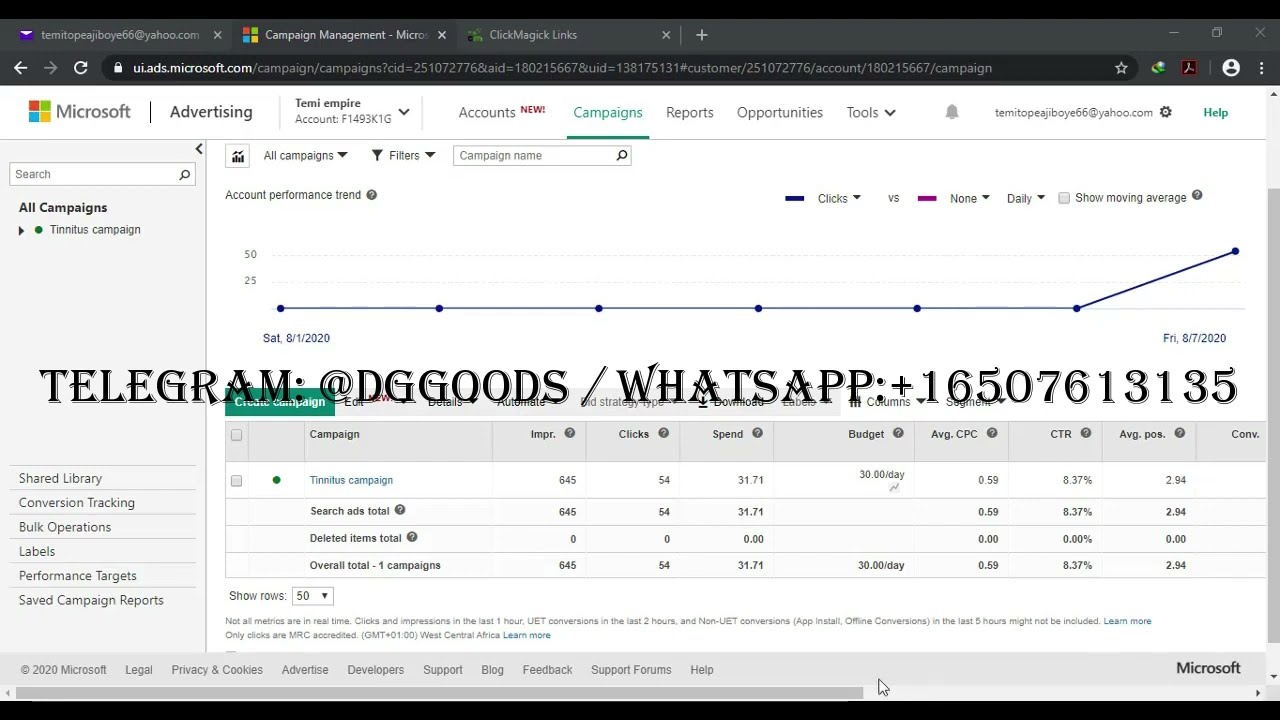This screenshot has height=720, width=1280.
Task: Open the Adobe Acrobat extension icon
Action: tap(1189, 68)
